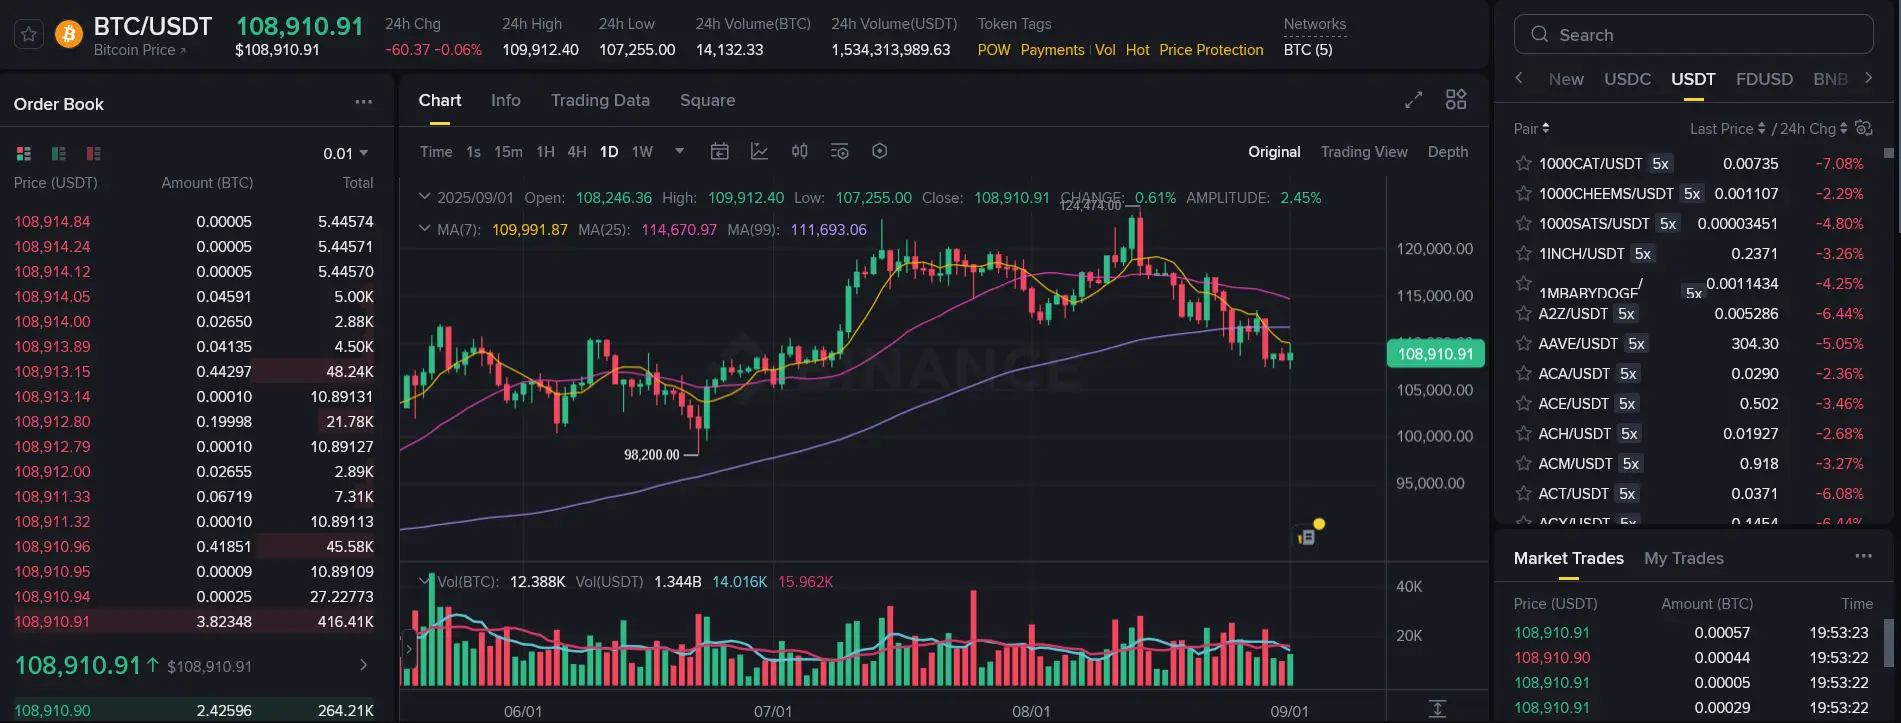Switch chart to Trading View
The image size is (1901, 723).
(1364, 152)
